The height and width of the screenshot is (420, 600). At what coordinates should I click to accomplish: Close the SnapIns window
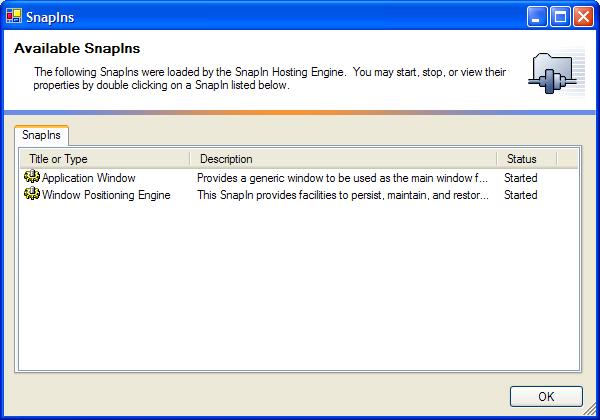coord(583,17)
